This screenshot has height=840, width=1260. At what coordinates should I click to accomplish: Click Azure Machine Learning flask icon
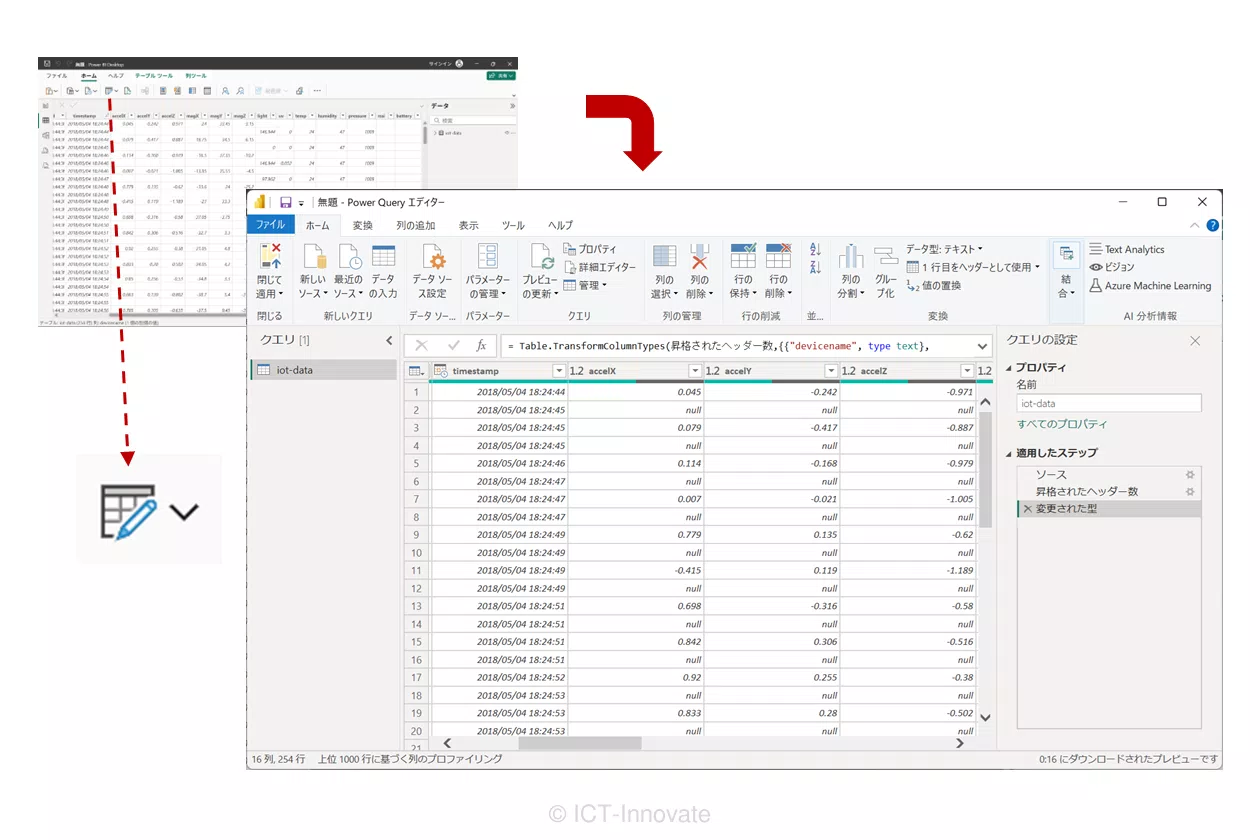pos(1095,285)
